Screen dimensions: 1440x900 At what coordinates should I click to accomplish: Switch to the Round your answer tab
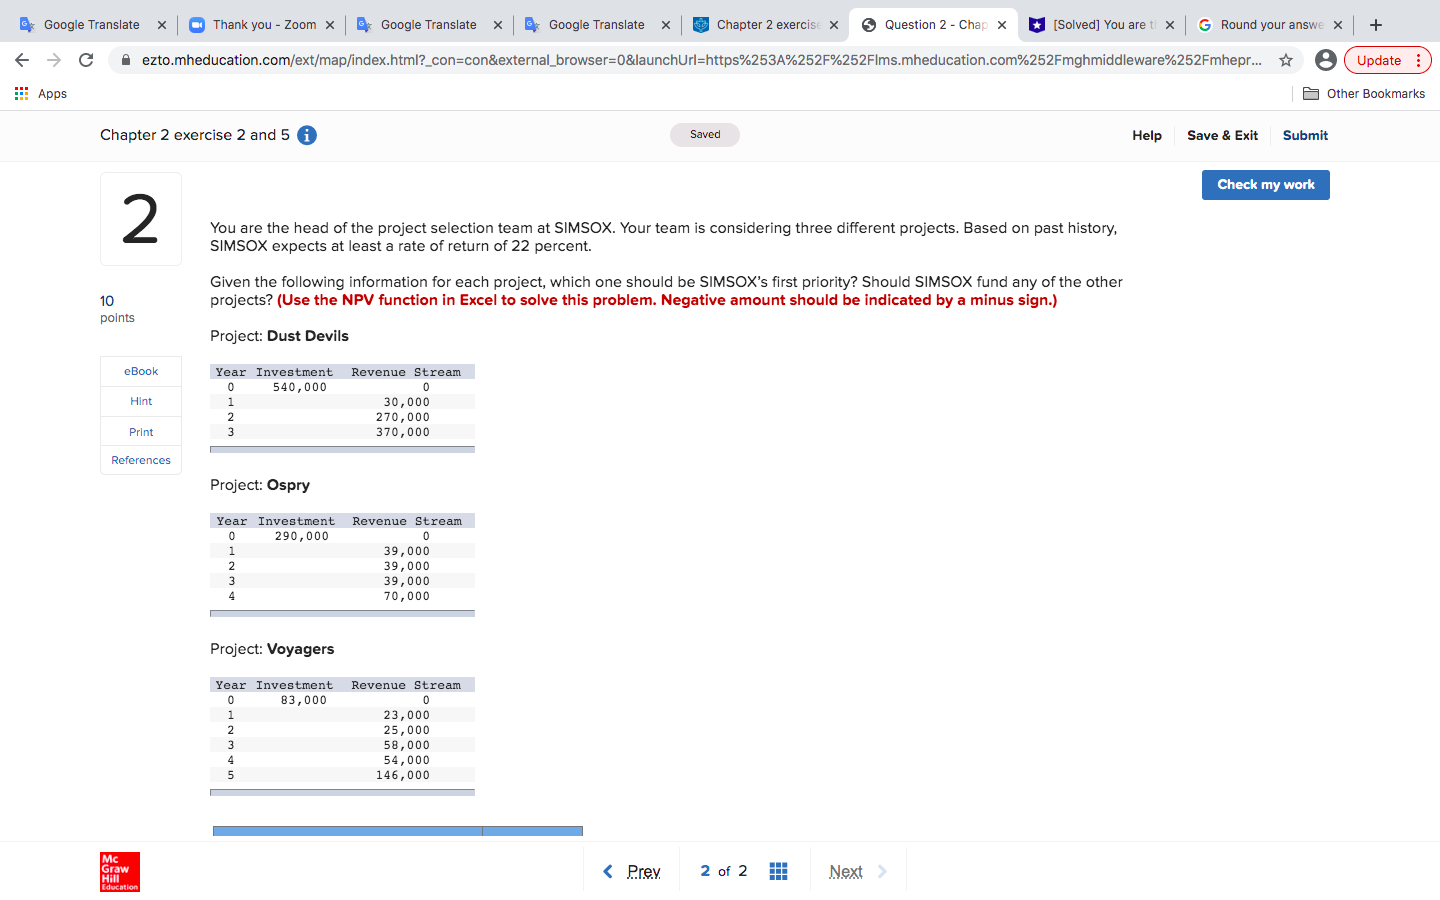pos(1272,25)
